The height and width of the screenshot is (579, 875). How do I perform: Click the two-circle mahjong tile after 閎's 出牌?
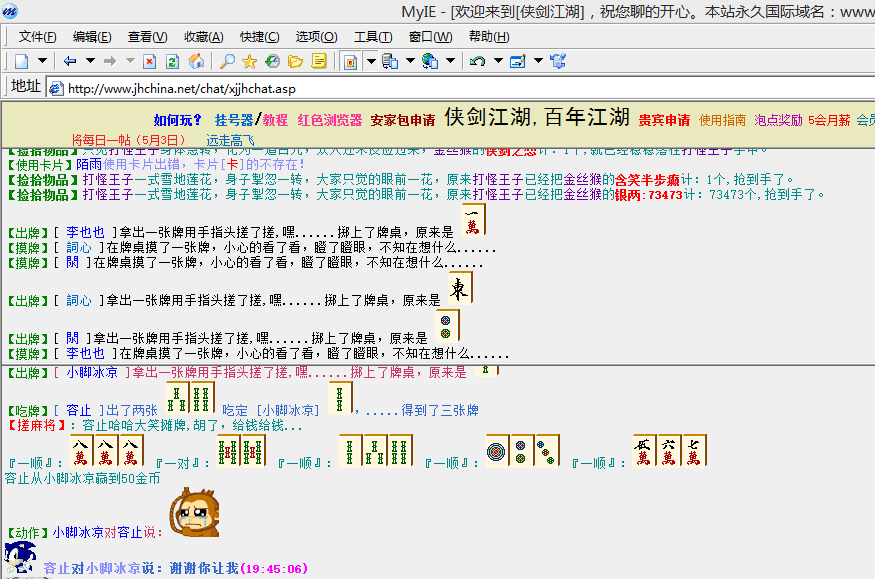coord(447,326)
